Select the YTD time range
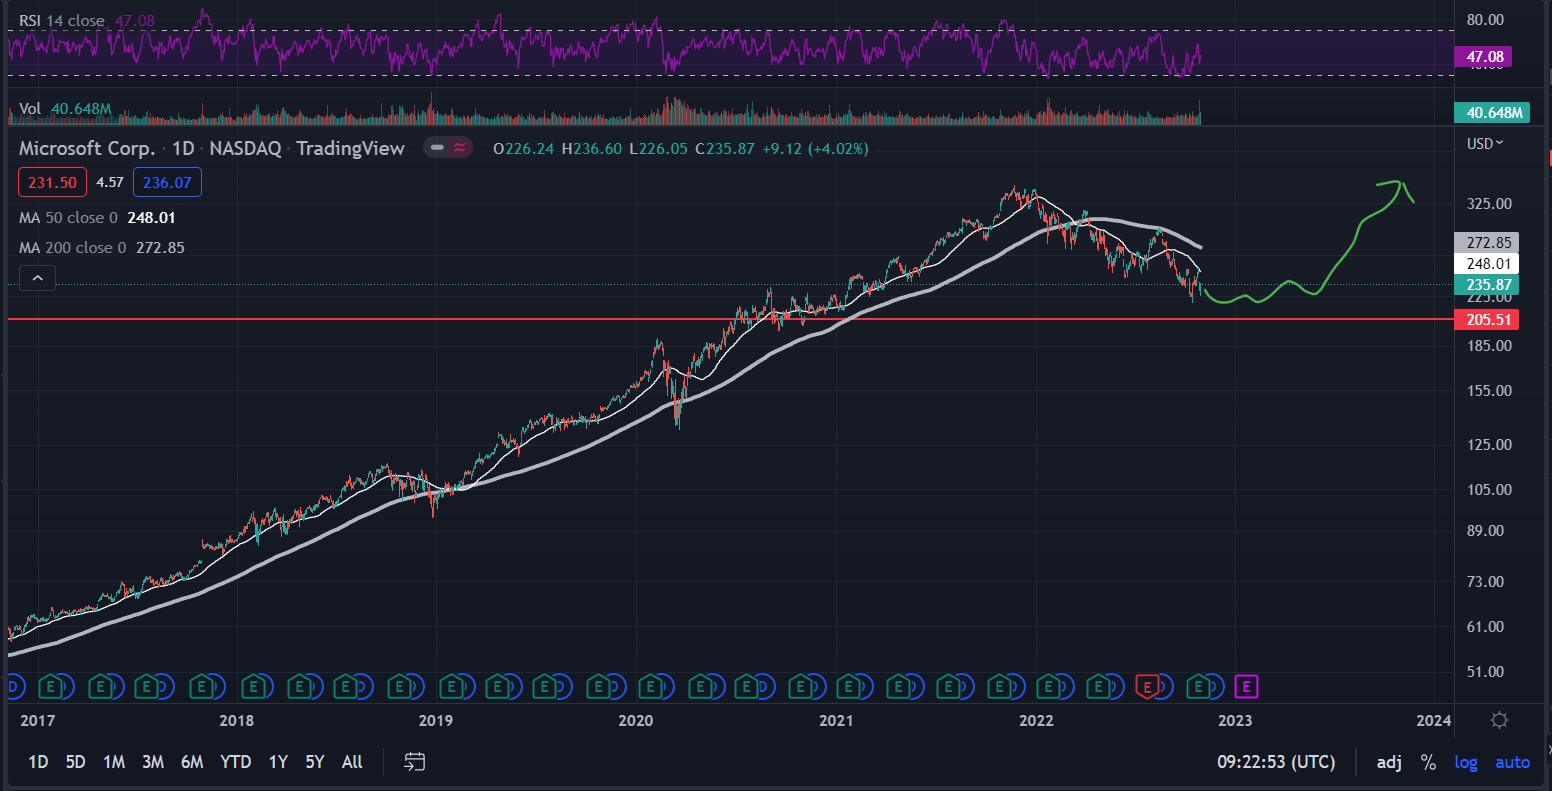Viewport: 1552px width, 791px height. click(x=235, y=762)
